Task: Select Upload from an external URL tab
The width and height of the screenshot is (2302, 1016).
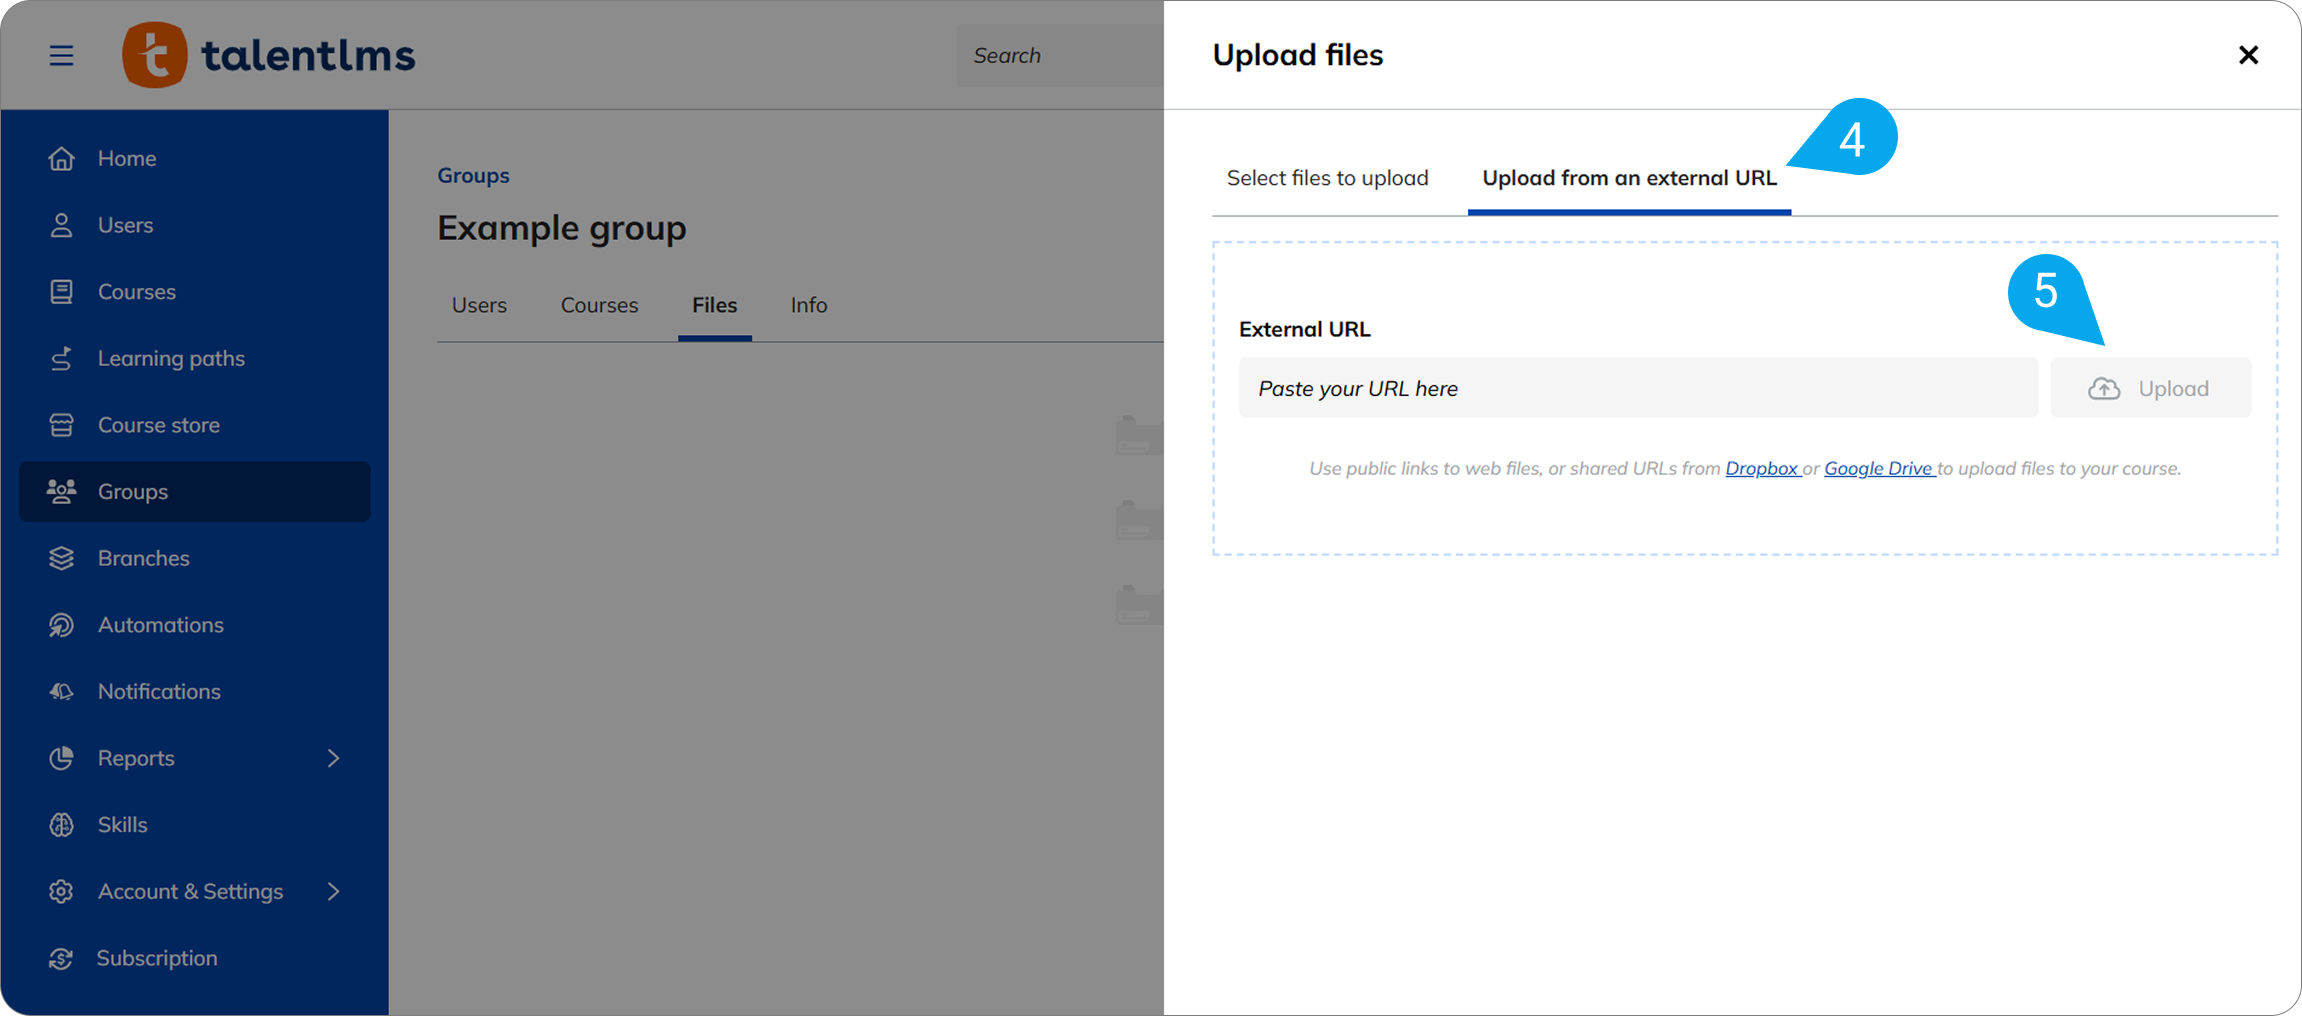Action: coord(1629,178)
